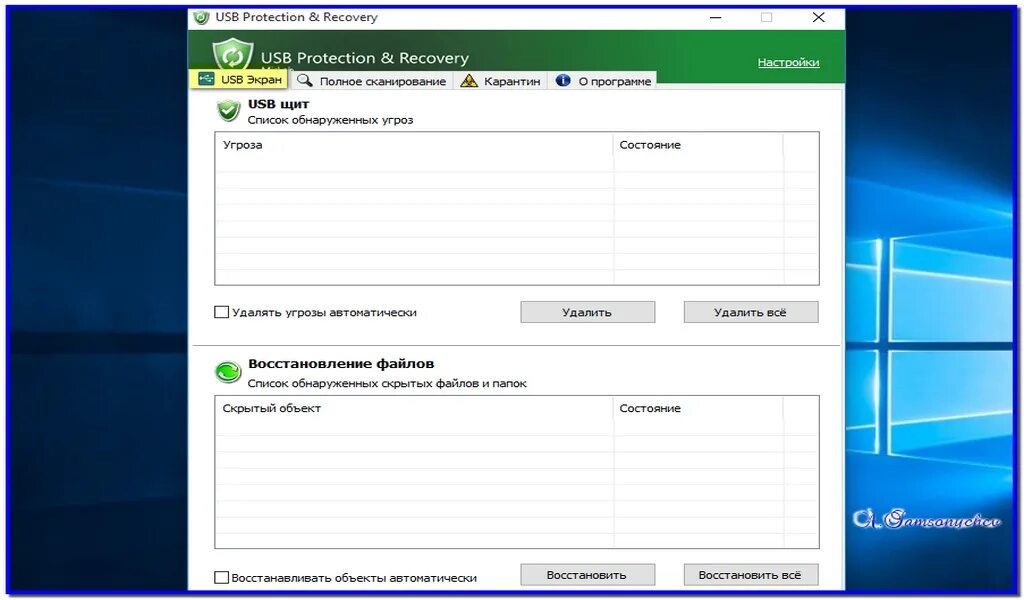Switch to Полное сканирование tab
Screen dimensions: 1024x600
point(371,81)
